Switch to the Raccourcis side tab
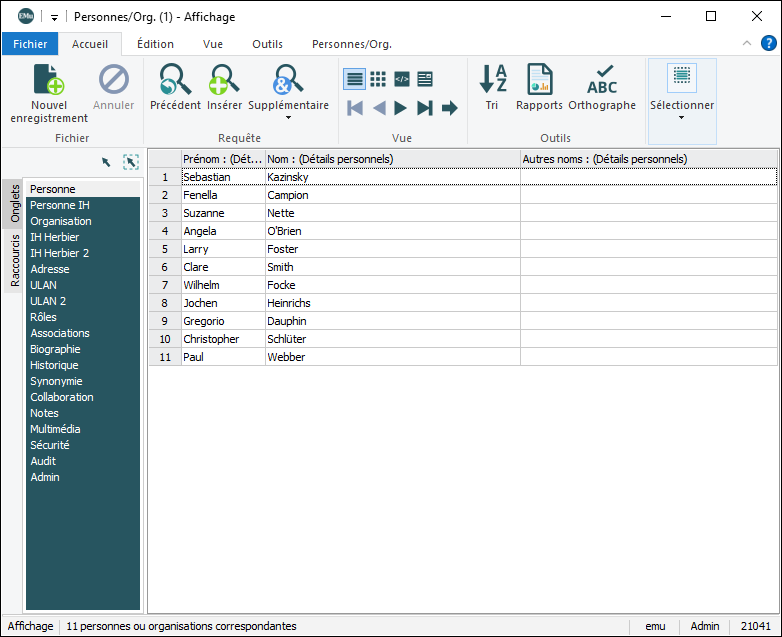This screenshot has width=782, height=637. point(15,261)
